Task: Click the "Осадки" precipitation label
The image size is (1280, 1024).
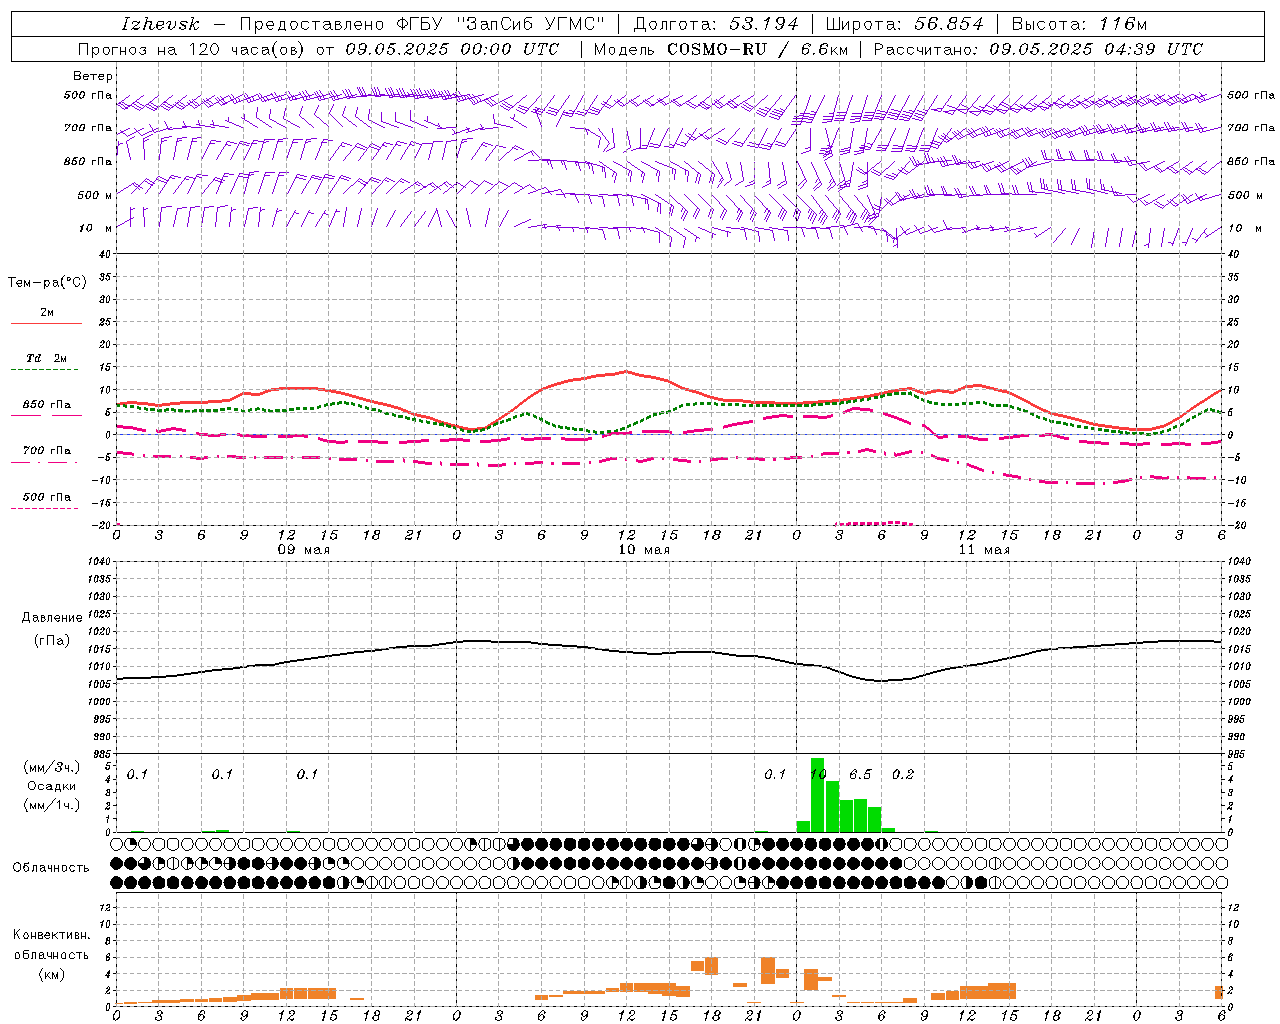Action: click(x=50, y=786)
